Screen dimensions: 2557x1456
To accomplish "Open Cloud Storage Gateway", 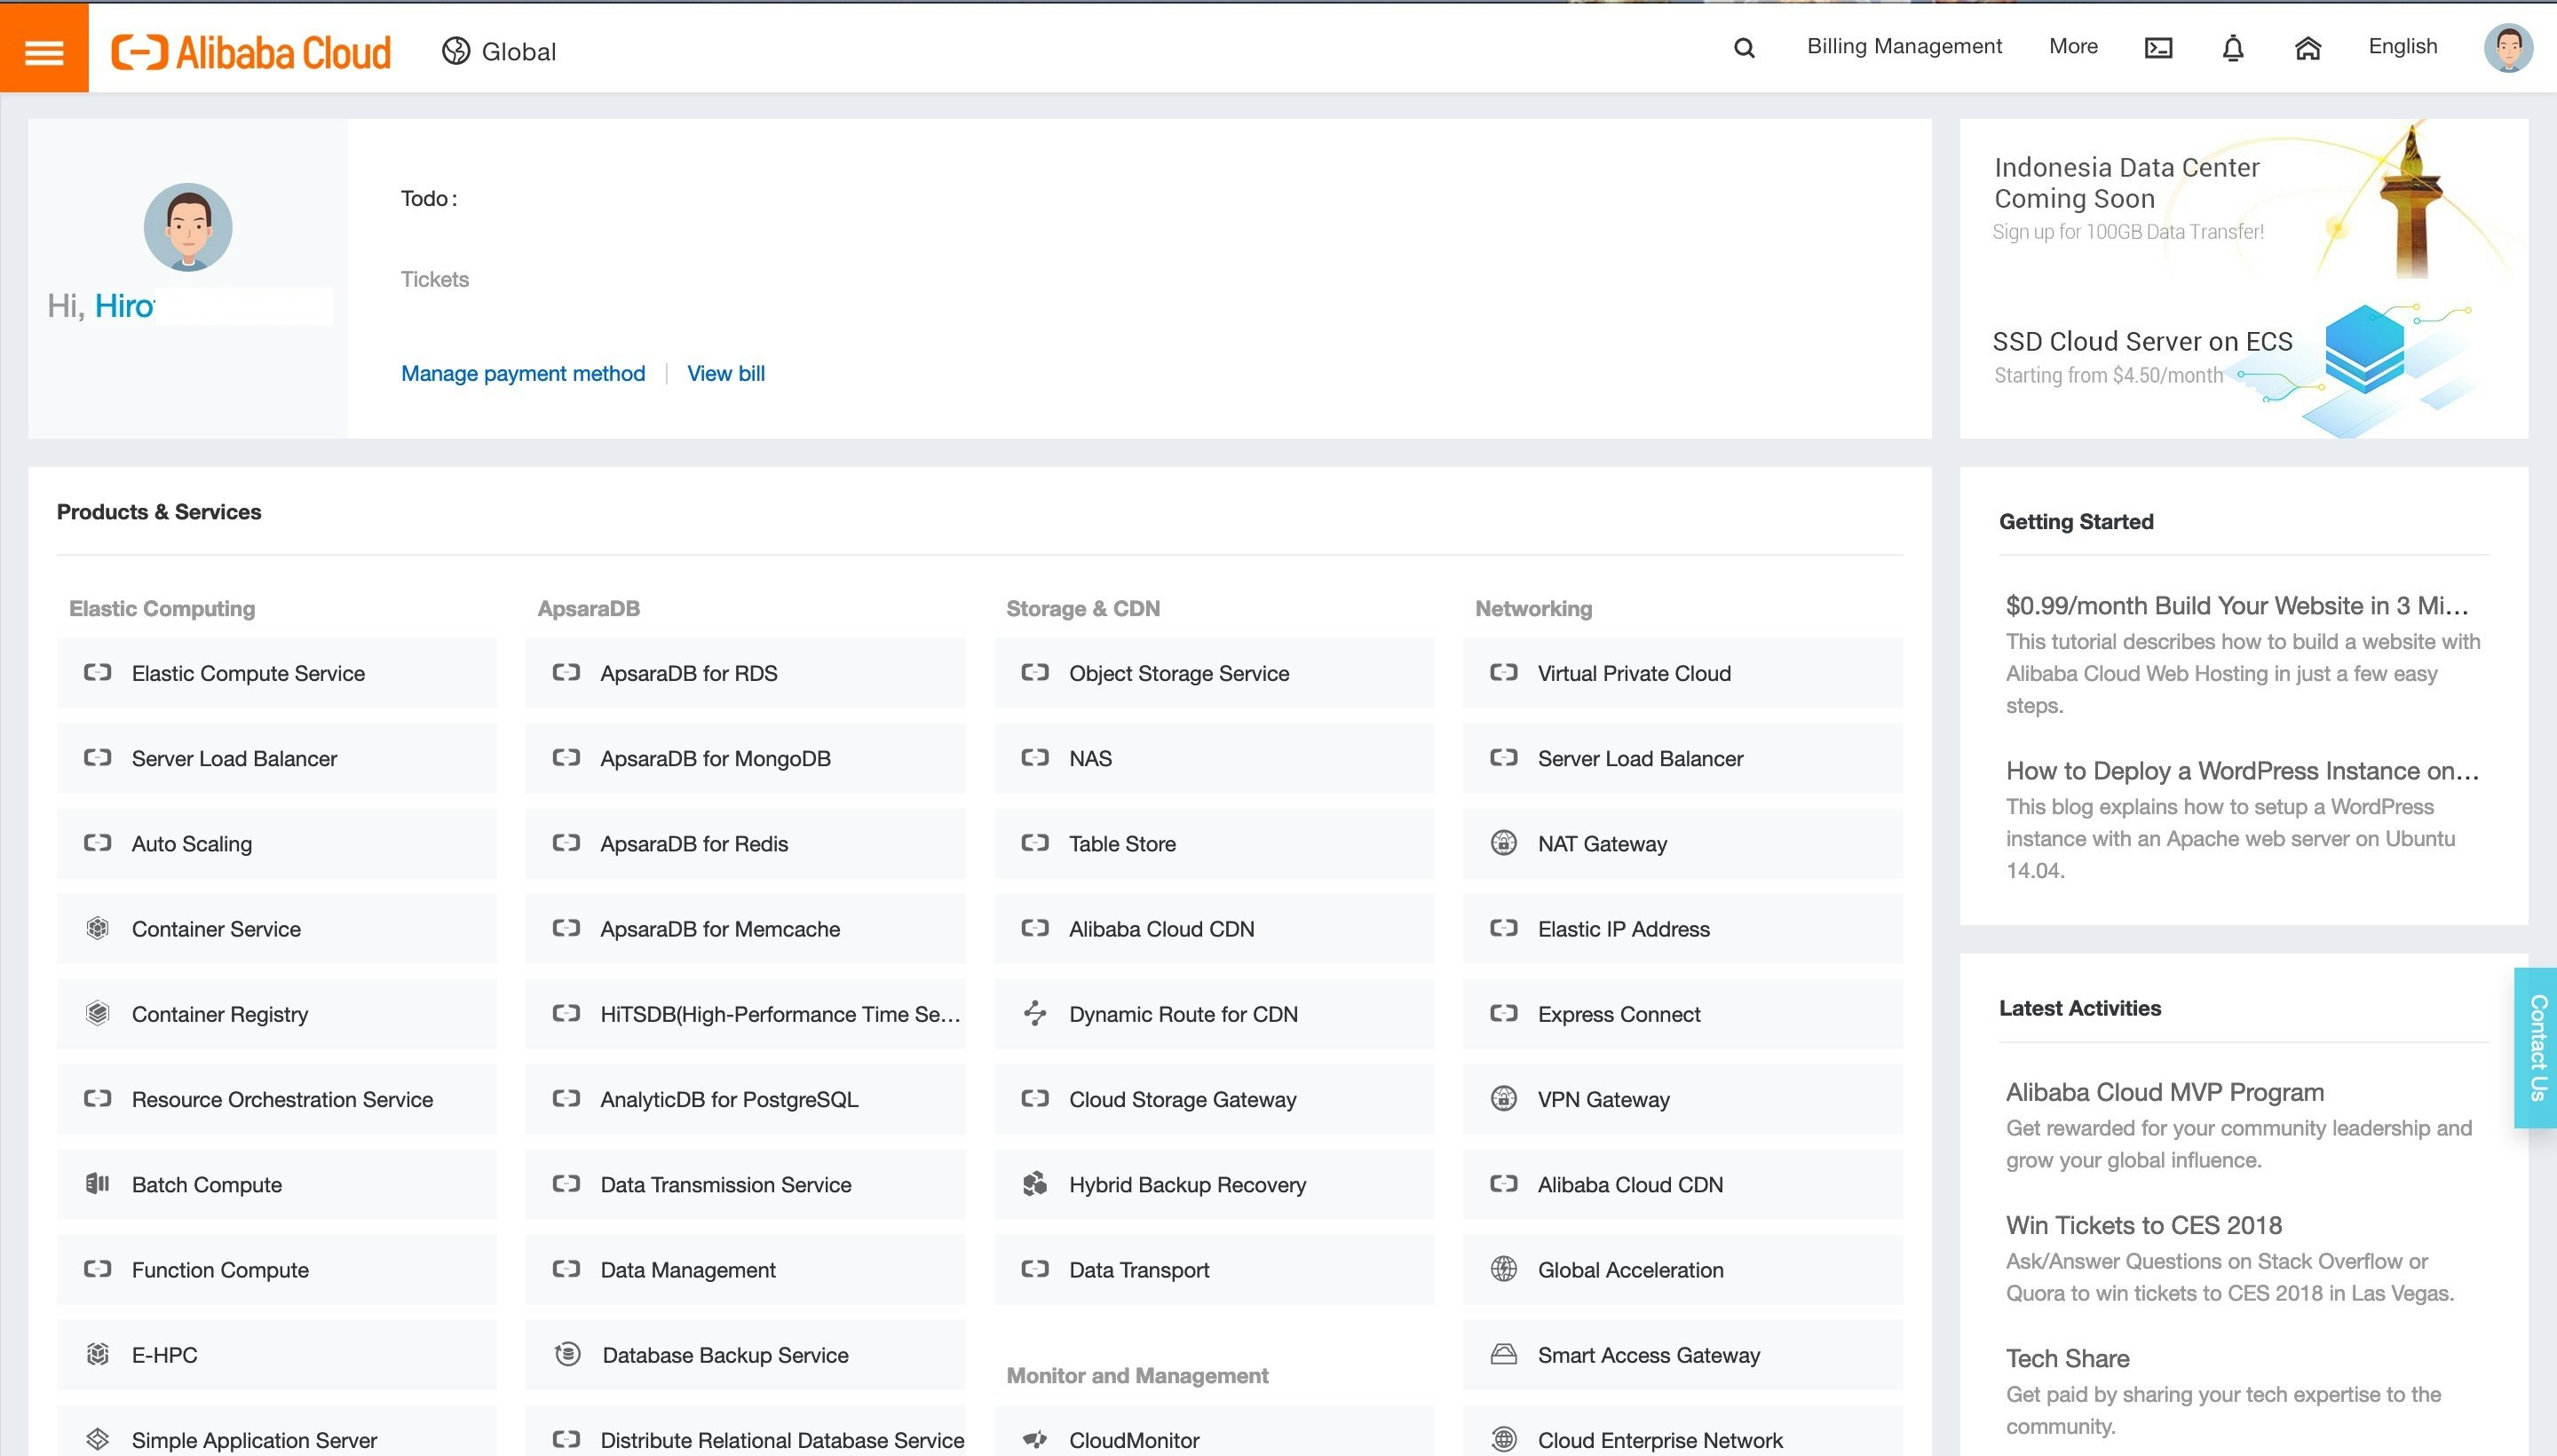I will tap(1214, 1098).
